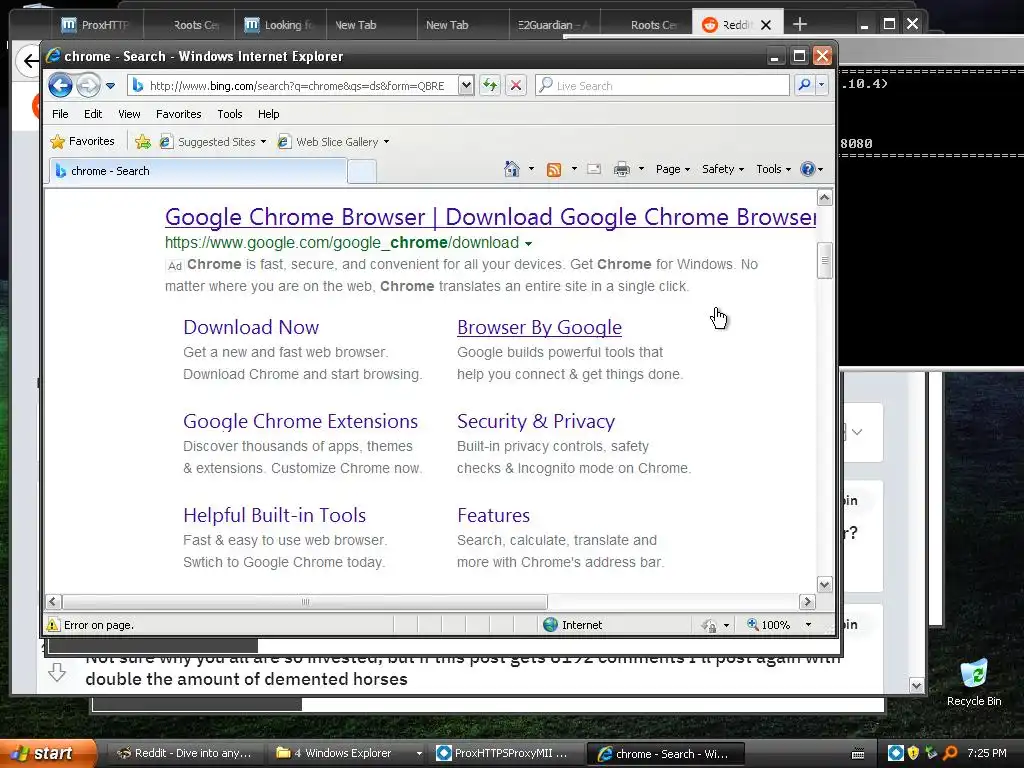Click the system tray shield security icon

[913, 754]
